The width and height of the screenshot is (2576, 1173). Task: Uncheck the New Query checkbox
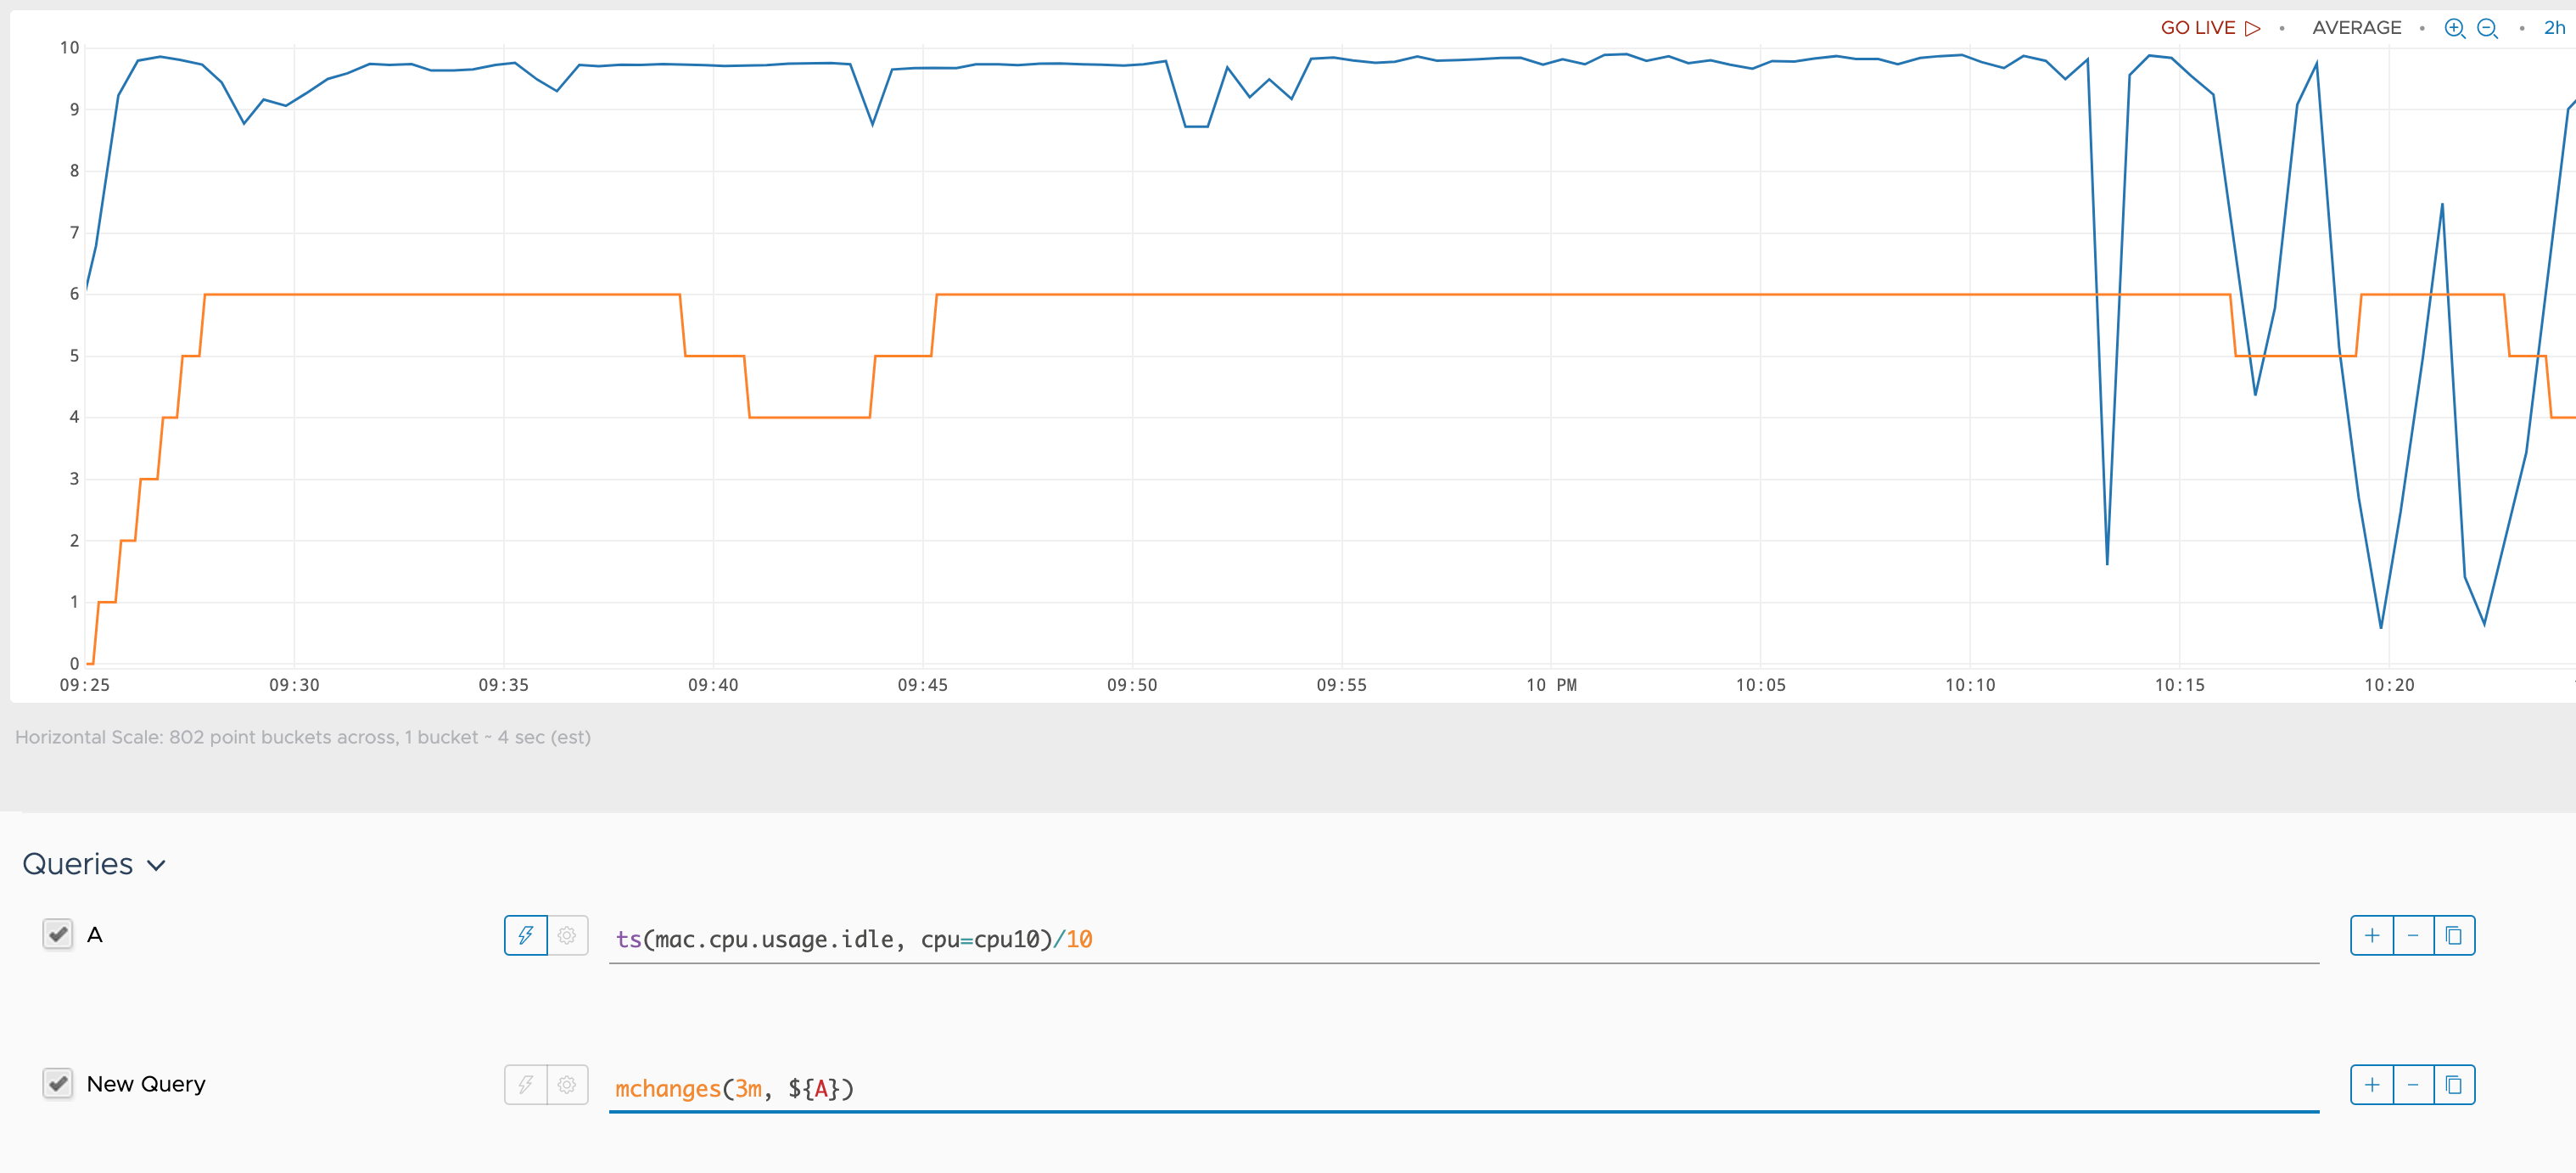(58, 1083)
